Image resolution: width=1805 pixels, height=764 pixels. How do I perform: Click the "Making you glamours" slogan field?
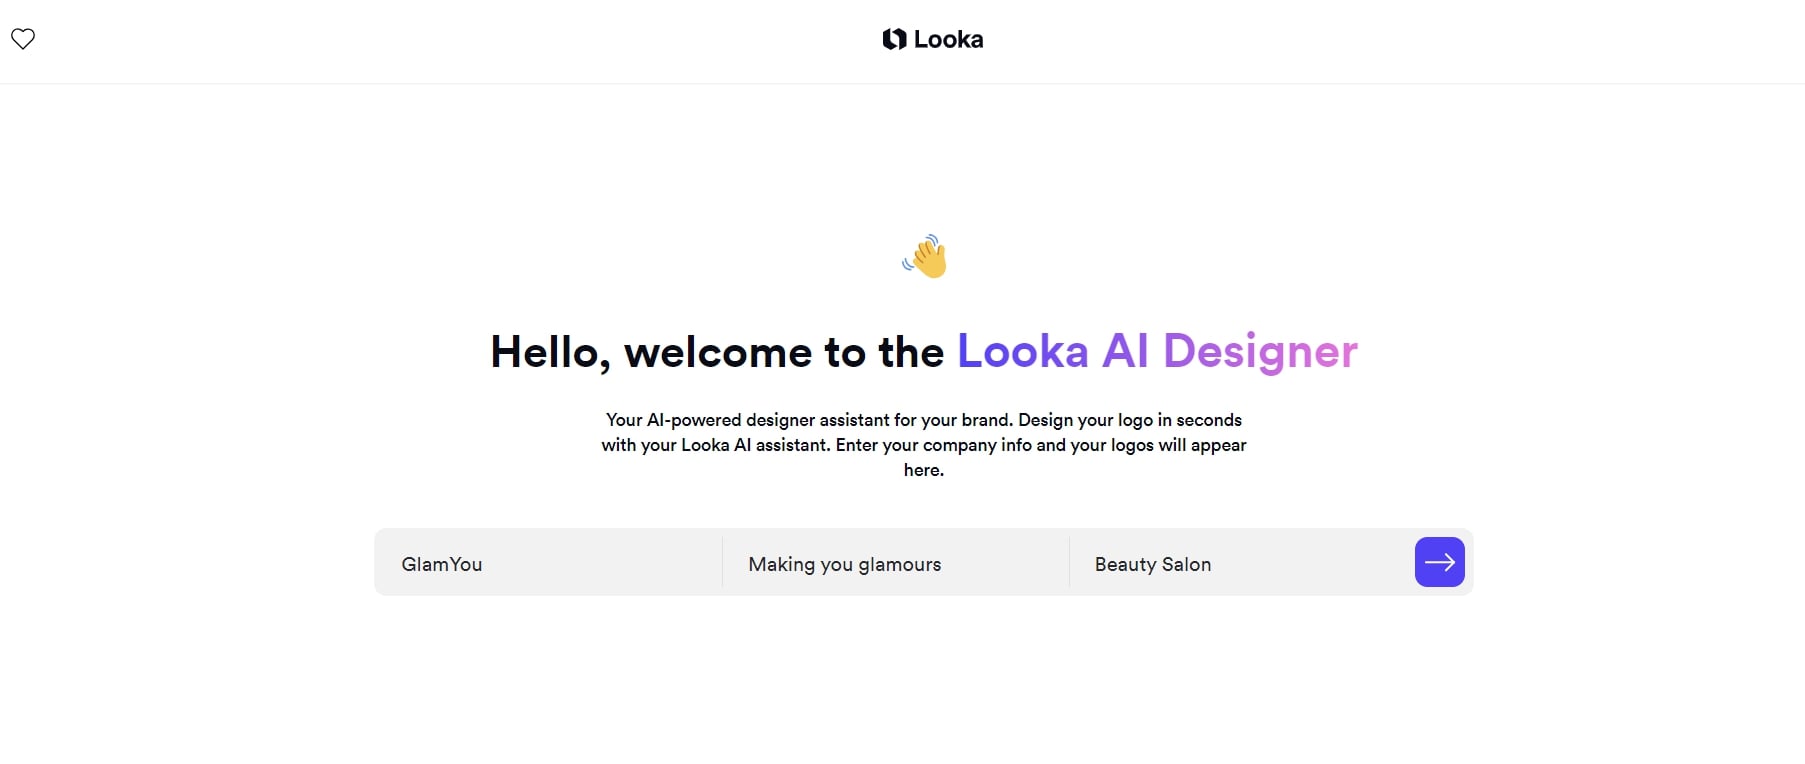[x=895, y=564]
